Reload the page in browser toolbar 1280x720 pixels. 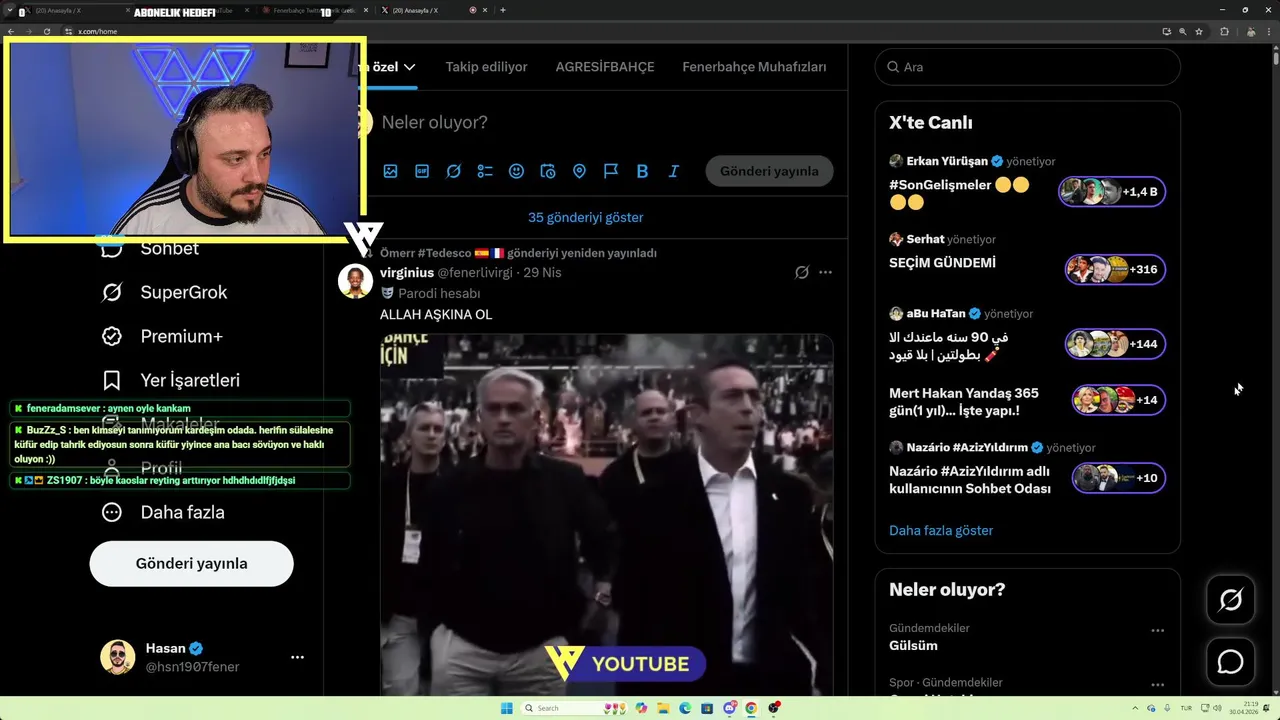coord(47,32)
